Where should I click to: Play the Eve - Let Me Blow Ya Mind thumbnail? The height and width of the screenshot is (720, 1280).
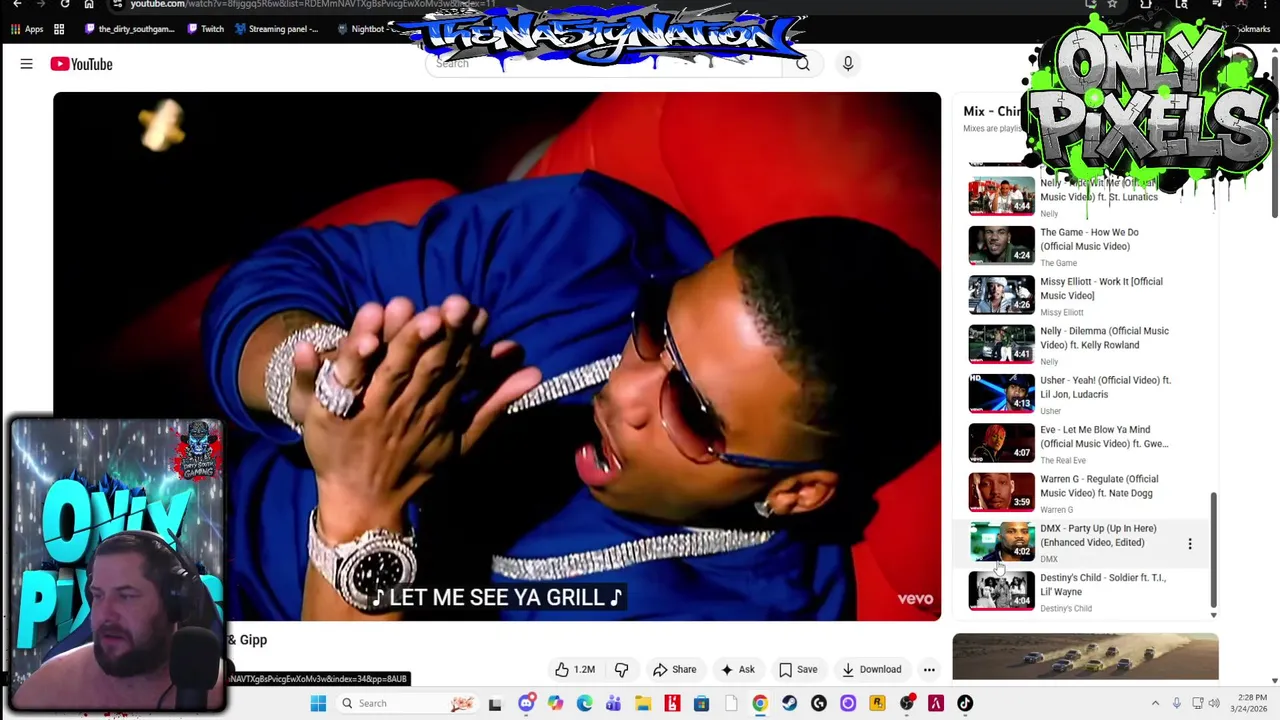[x=1001, y=443]
